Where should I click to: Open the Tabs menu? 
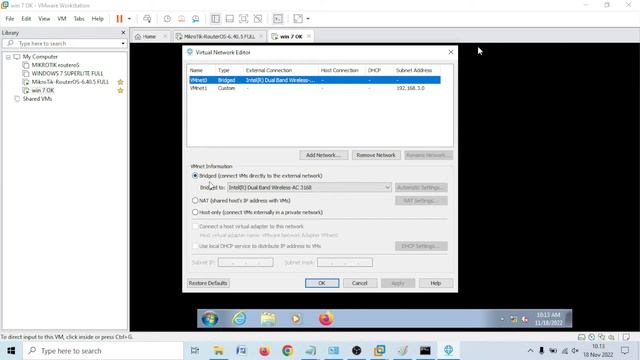coord(79,19)
